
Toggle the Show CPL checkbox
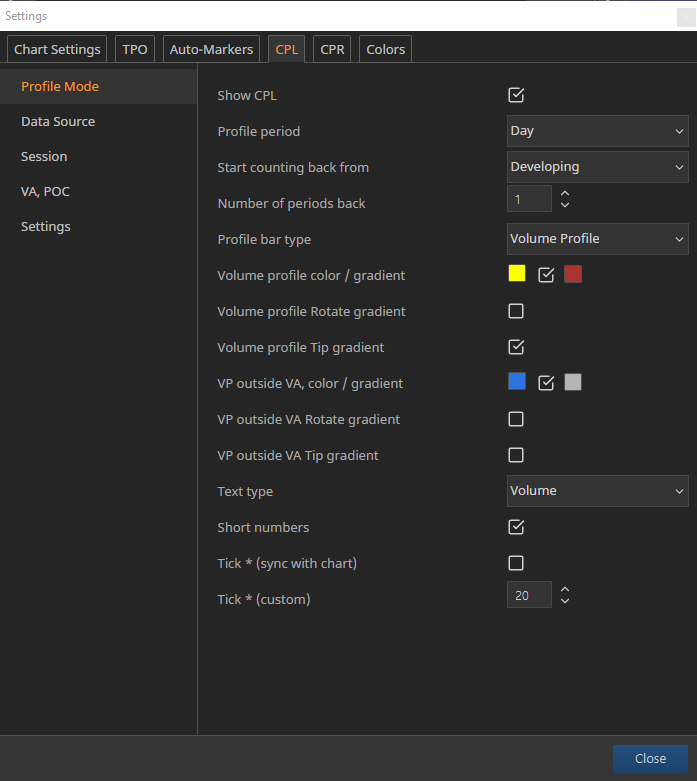(x=516, y=95)
